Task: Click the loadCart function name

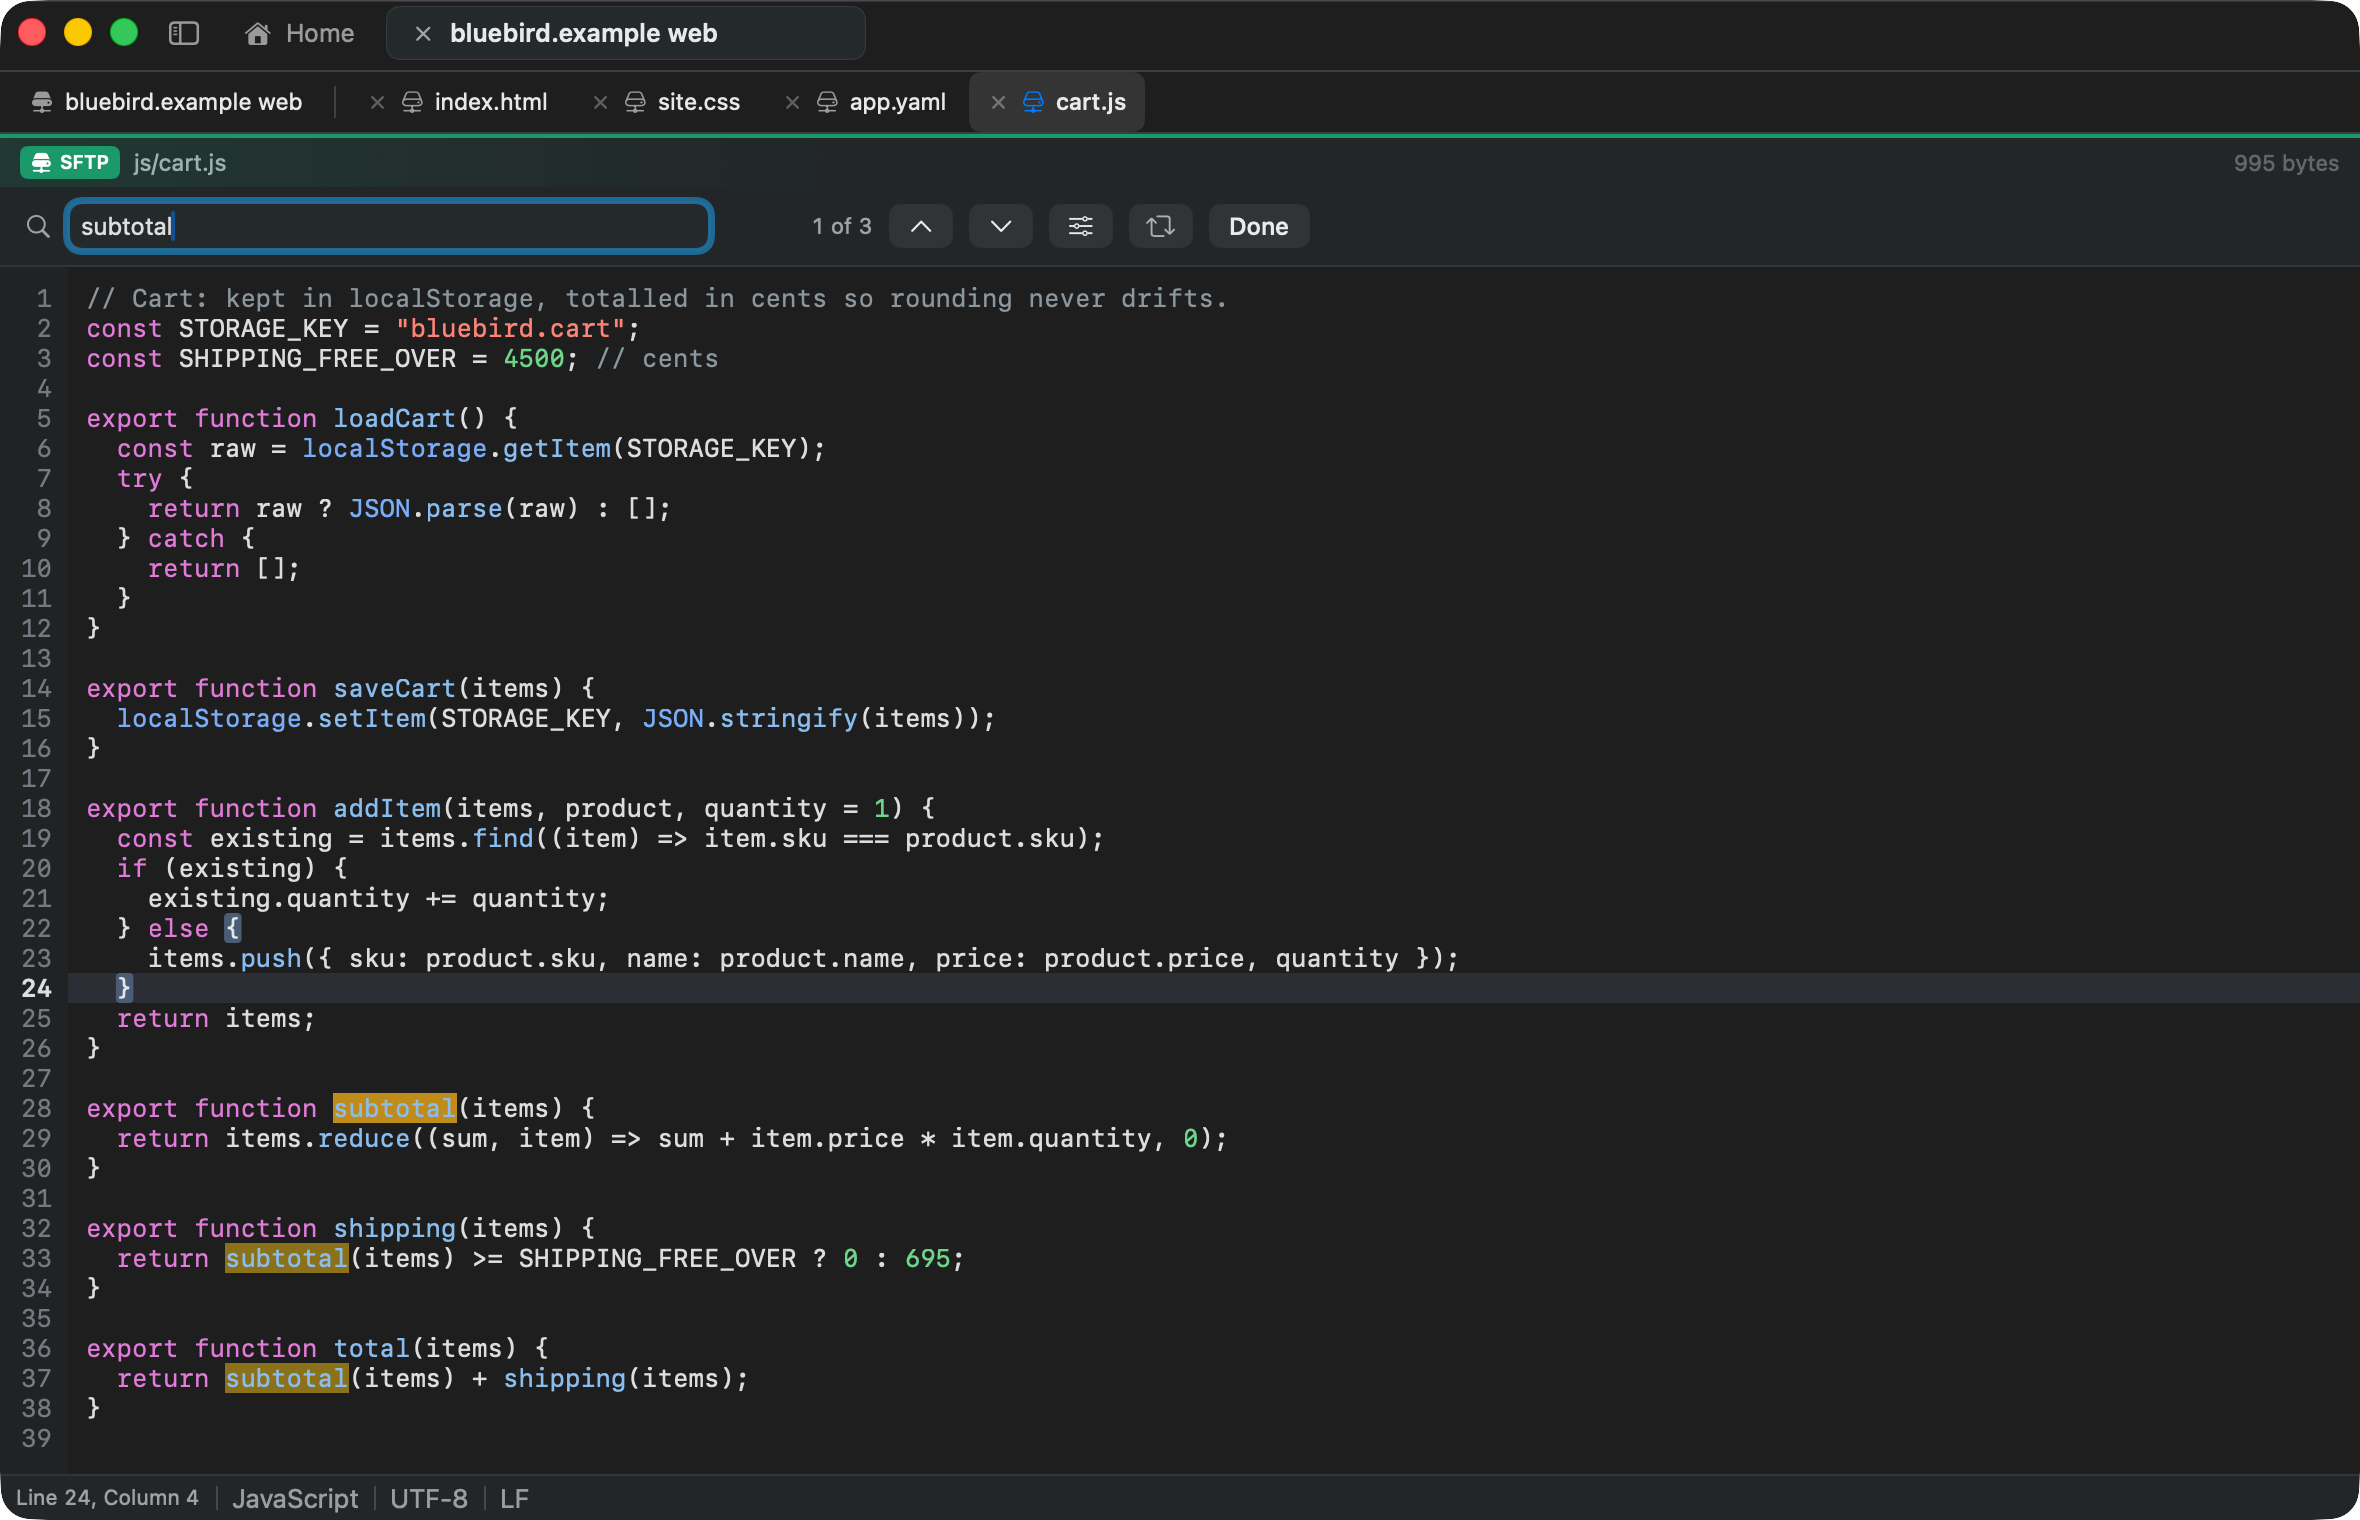Action: (x=394, y=418)
